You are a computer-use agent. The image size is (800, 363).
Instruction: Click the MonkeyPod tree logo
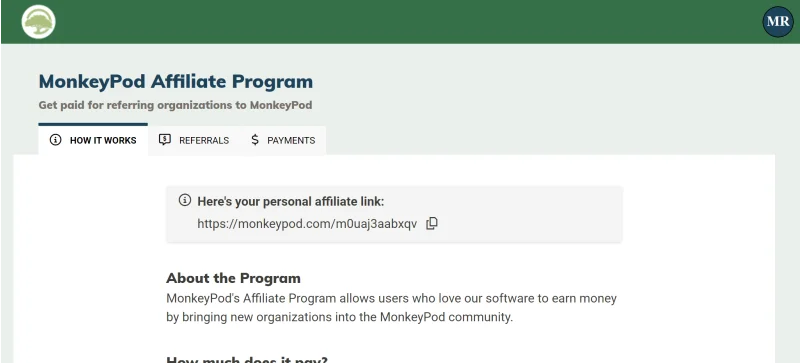click(38, 21)
